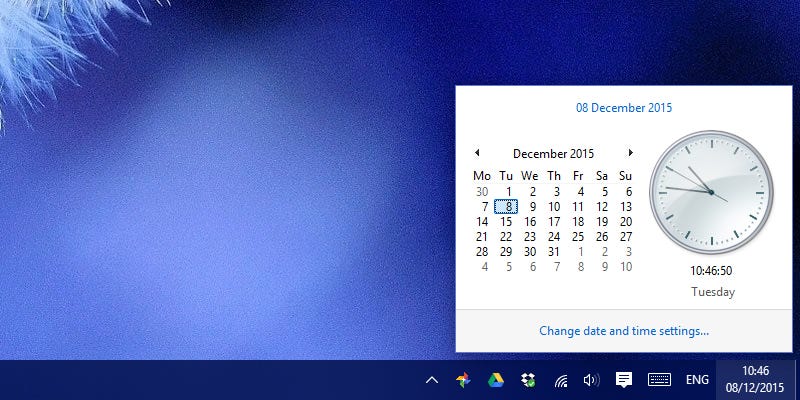The image size is (800, 400).
Task: Select December 24 in calendar
Action: 554,237
